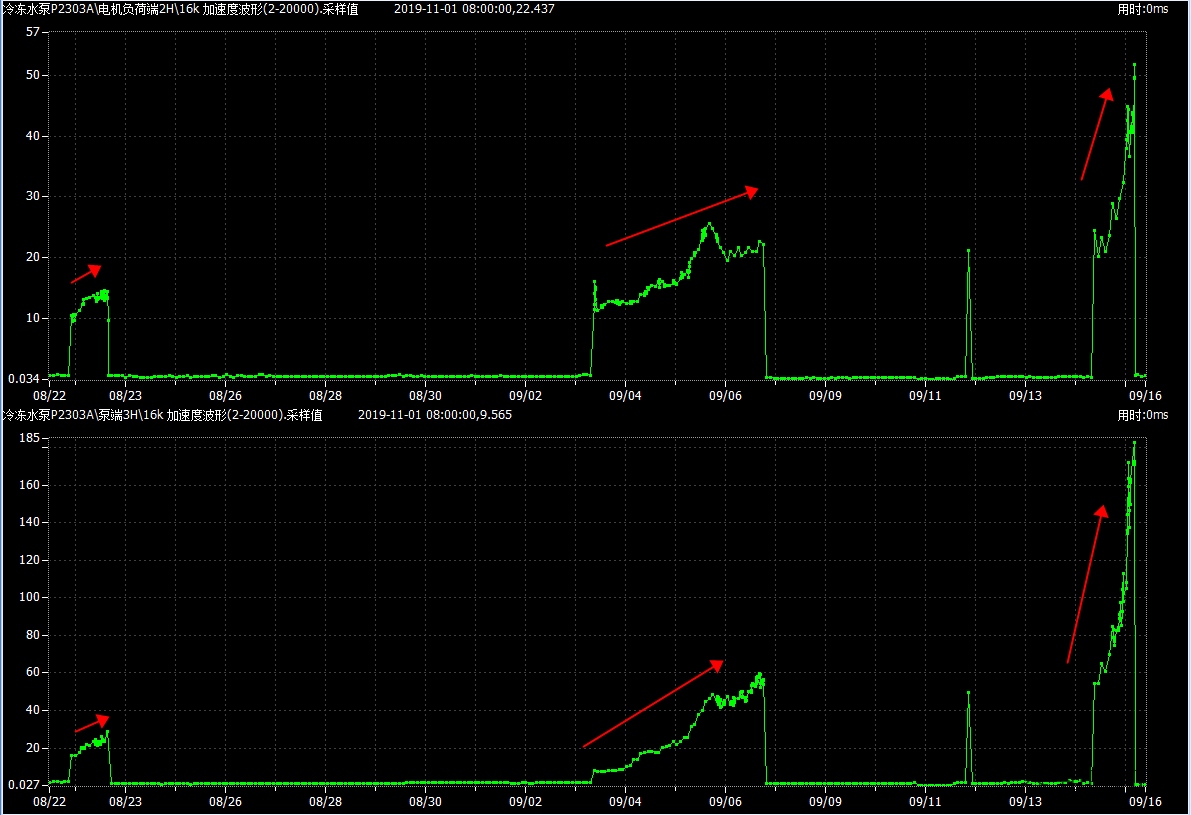Click the 09/04 date label on 电机负荷端 chart
This screenshot has width=1191, height=815.
coord(625,396)
